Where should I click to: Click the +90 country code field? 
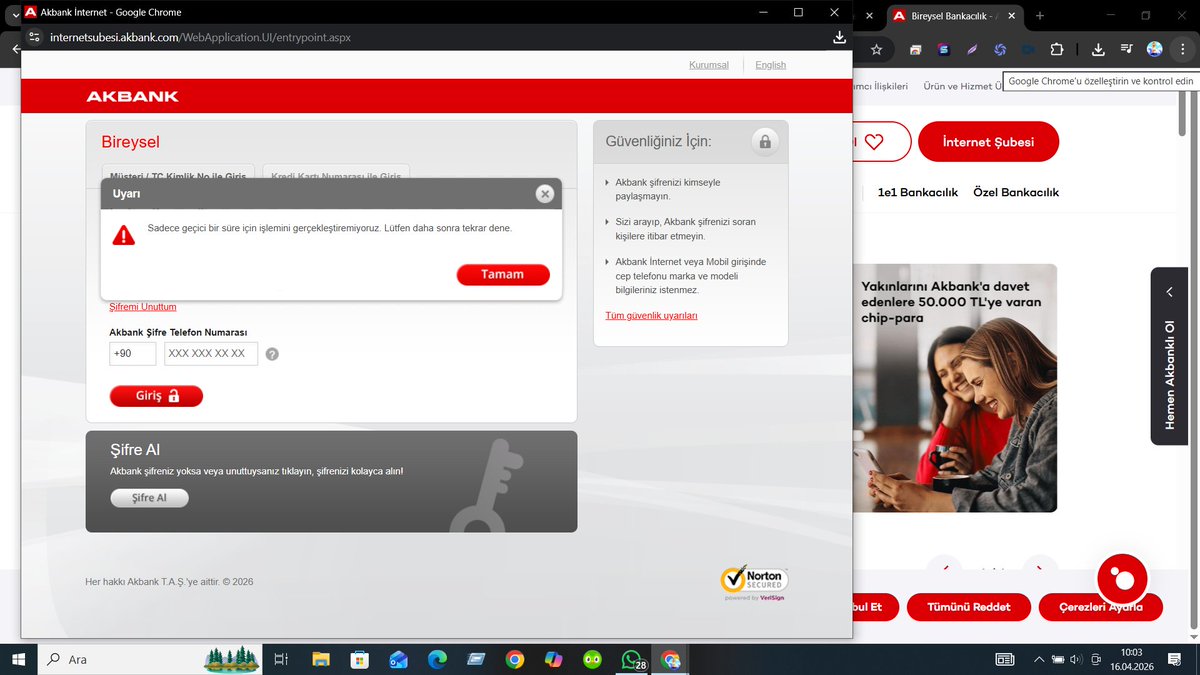coord(133,354)
